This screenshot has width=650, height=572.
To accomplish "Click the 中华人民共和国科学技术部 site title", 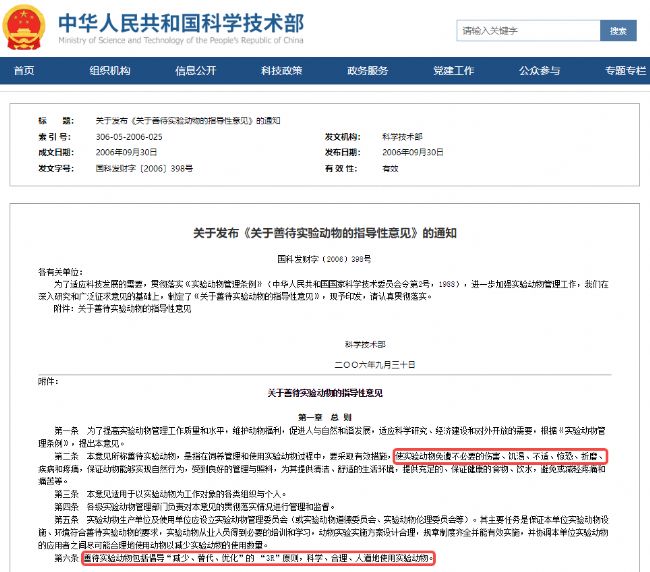I will click(180, 22).
